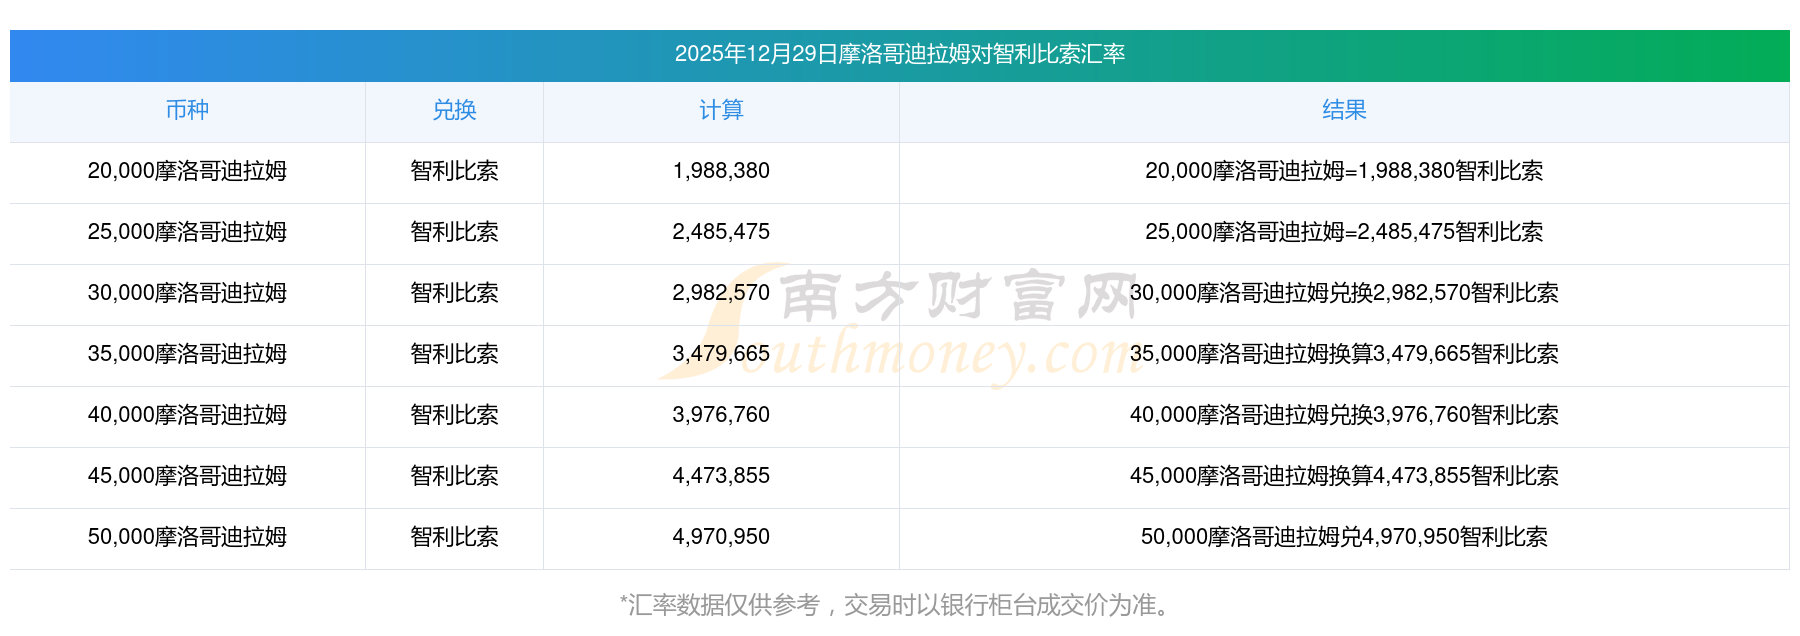Select the 50,000摩洛哥迪拉姆 currency cell
This screenshot has height=636, width=1800.
187,537
